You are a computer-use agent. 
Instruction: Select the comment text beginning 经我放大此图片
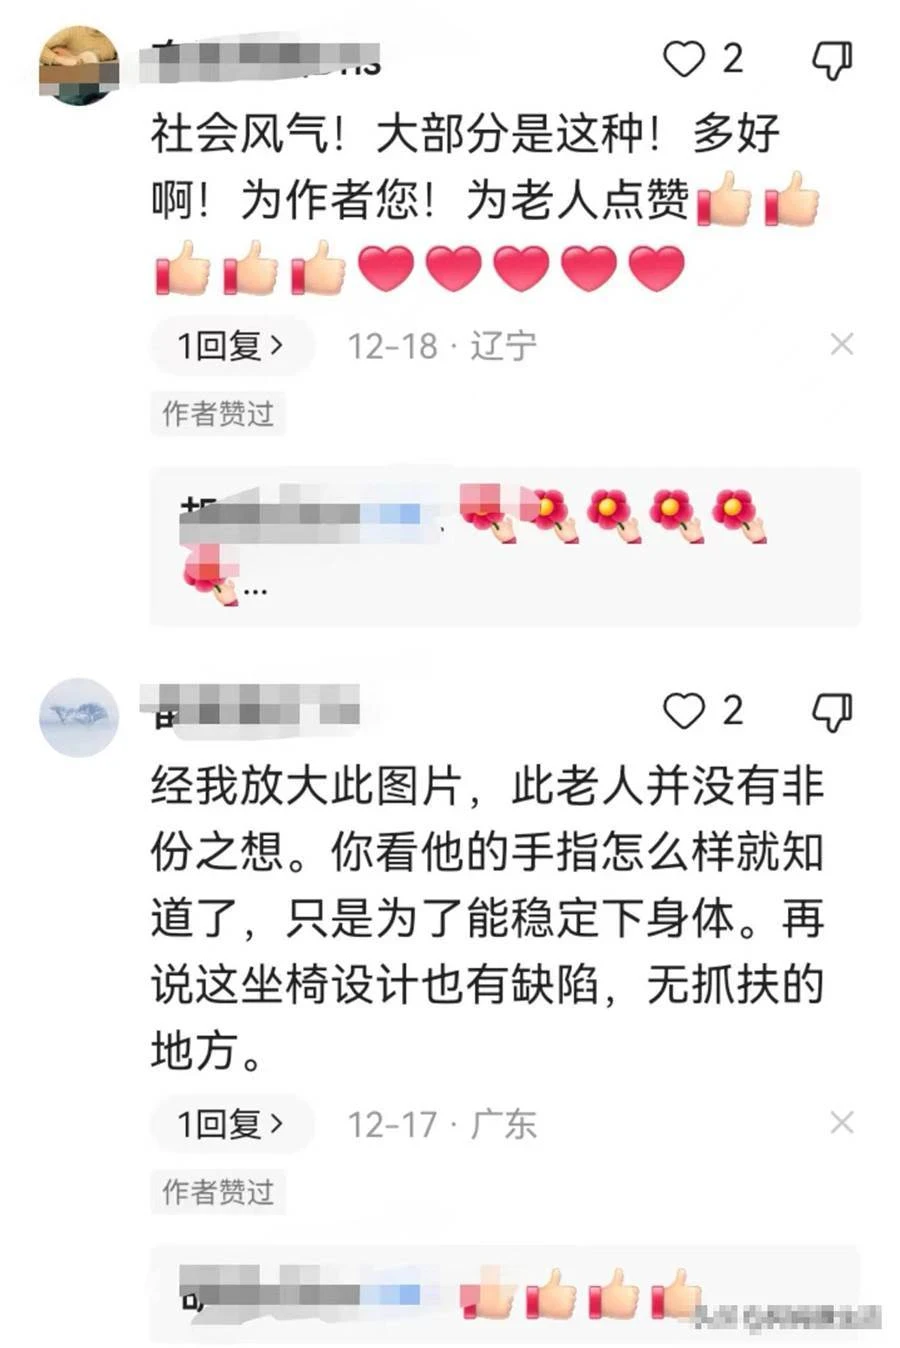click(488, 918)
